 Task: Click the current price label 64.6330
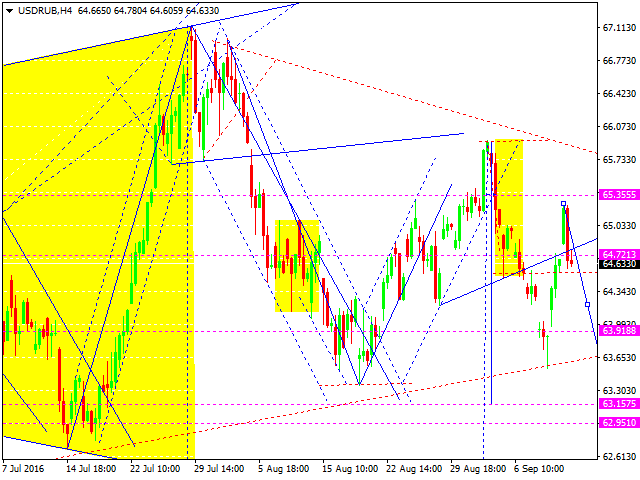[x=619, y=264]
